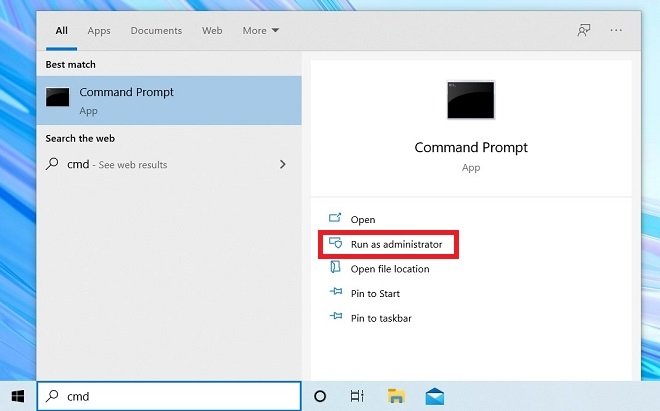Click the 'Search the web' heading text
Screen dimensions: 660x411
(x=80, y=139)
